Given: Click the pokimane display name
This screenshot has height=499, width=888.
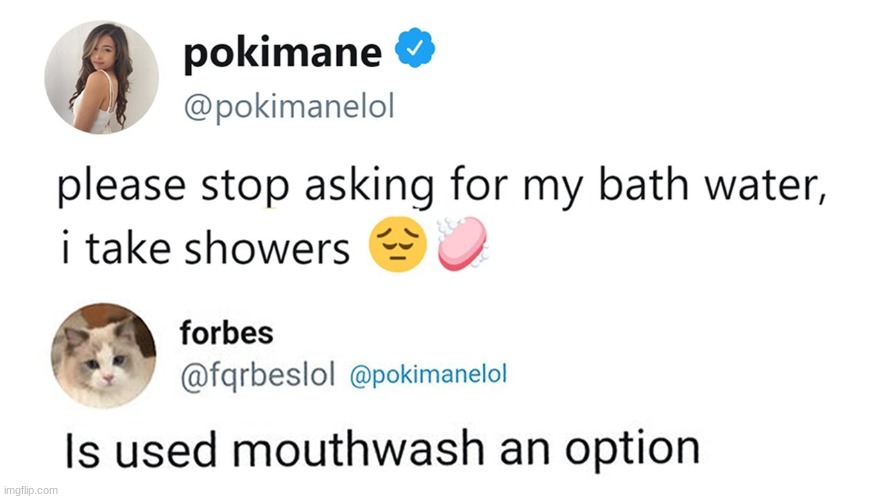Looking at the screenshot, I should (x=283, y=52).
